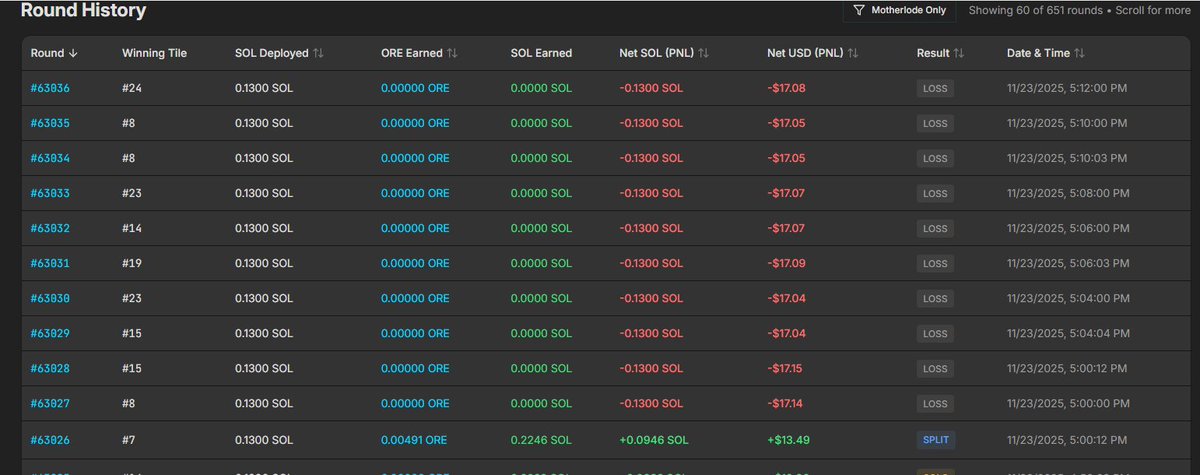Click the -$17.08 net USD value
The height and width of the screenshot is (475, 1200).
click(x=786, y=88)
